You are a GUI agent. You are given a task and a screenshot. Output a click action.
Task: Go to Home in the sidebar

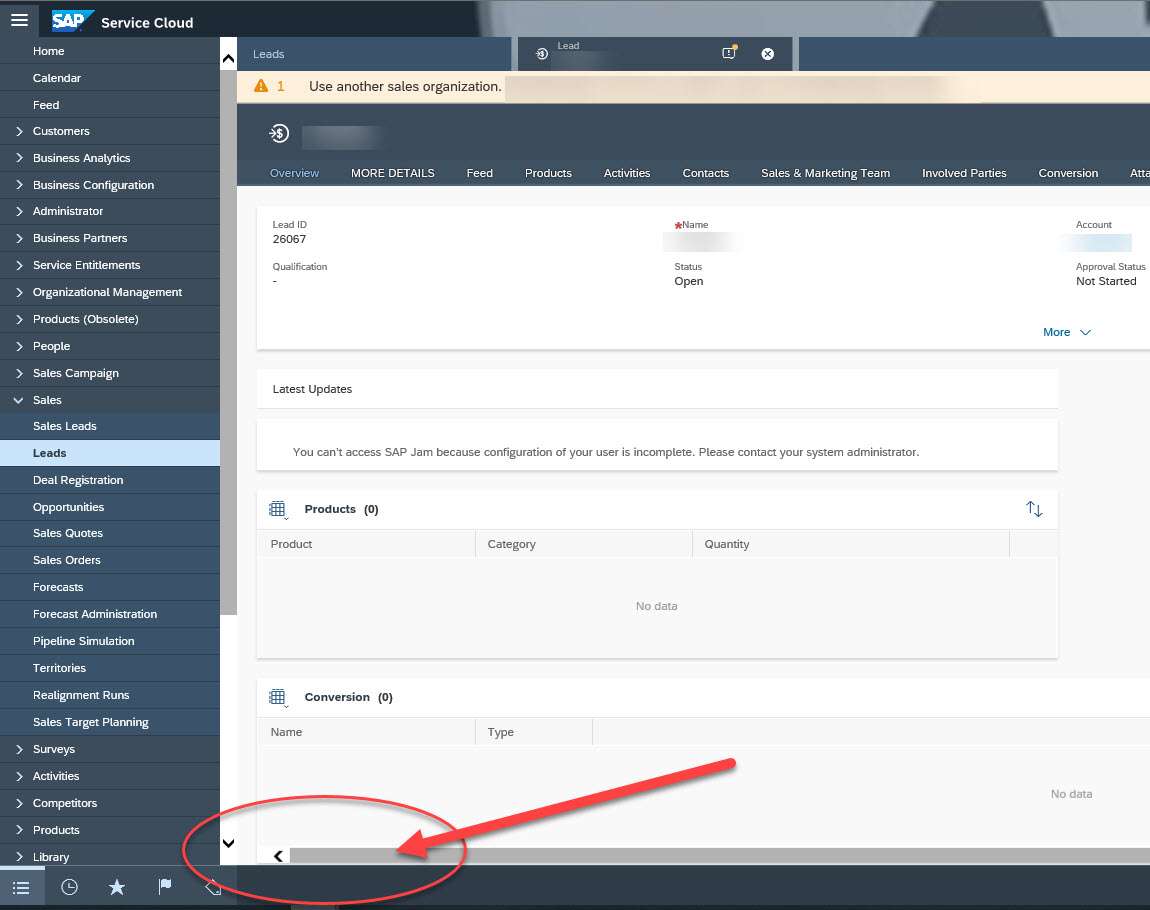(x=110, y=51)
